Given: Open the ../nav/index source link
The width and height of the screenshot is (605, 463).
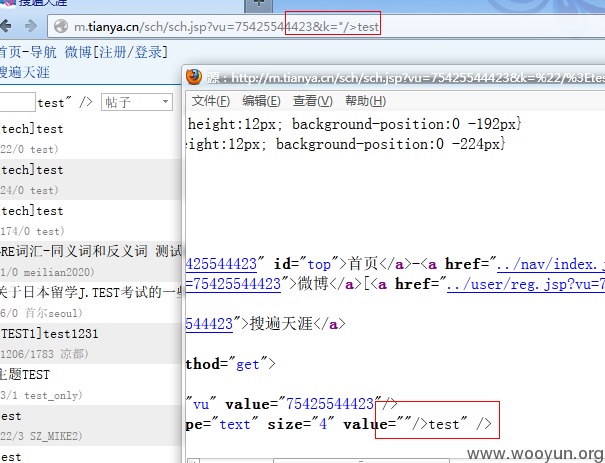Looking at the screenshot, I should coord(551,265).
